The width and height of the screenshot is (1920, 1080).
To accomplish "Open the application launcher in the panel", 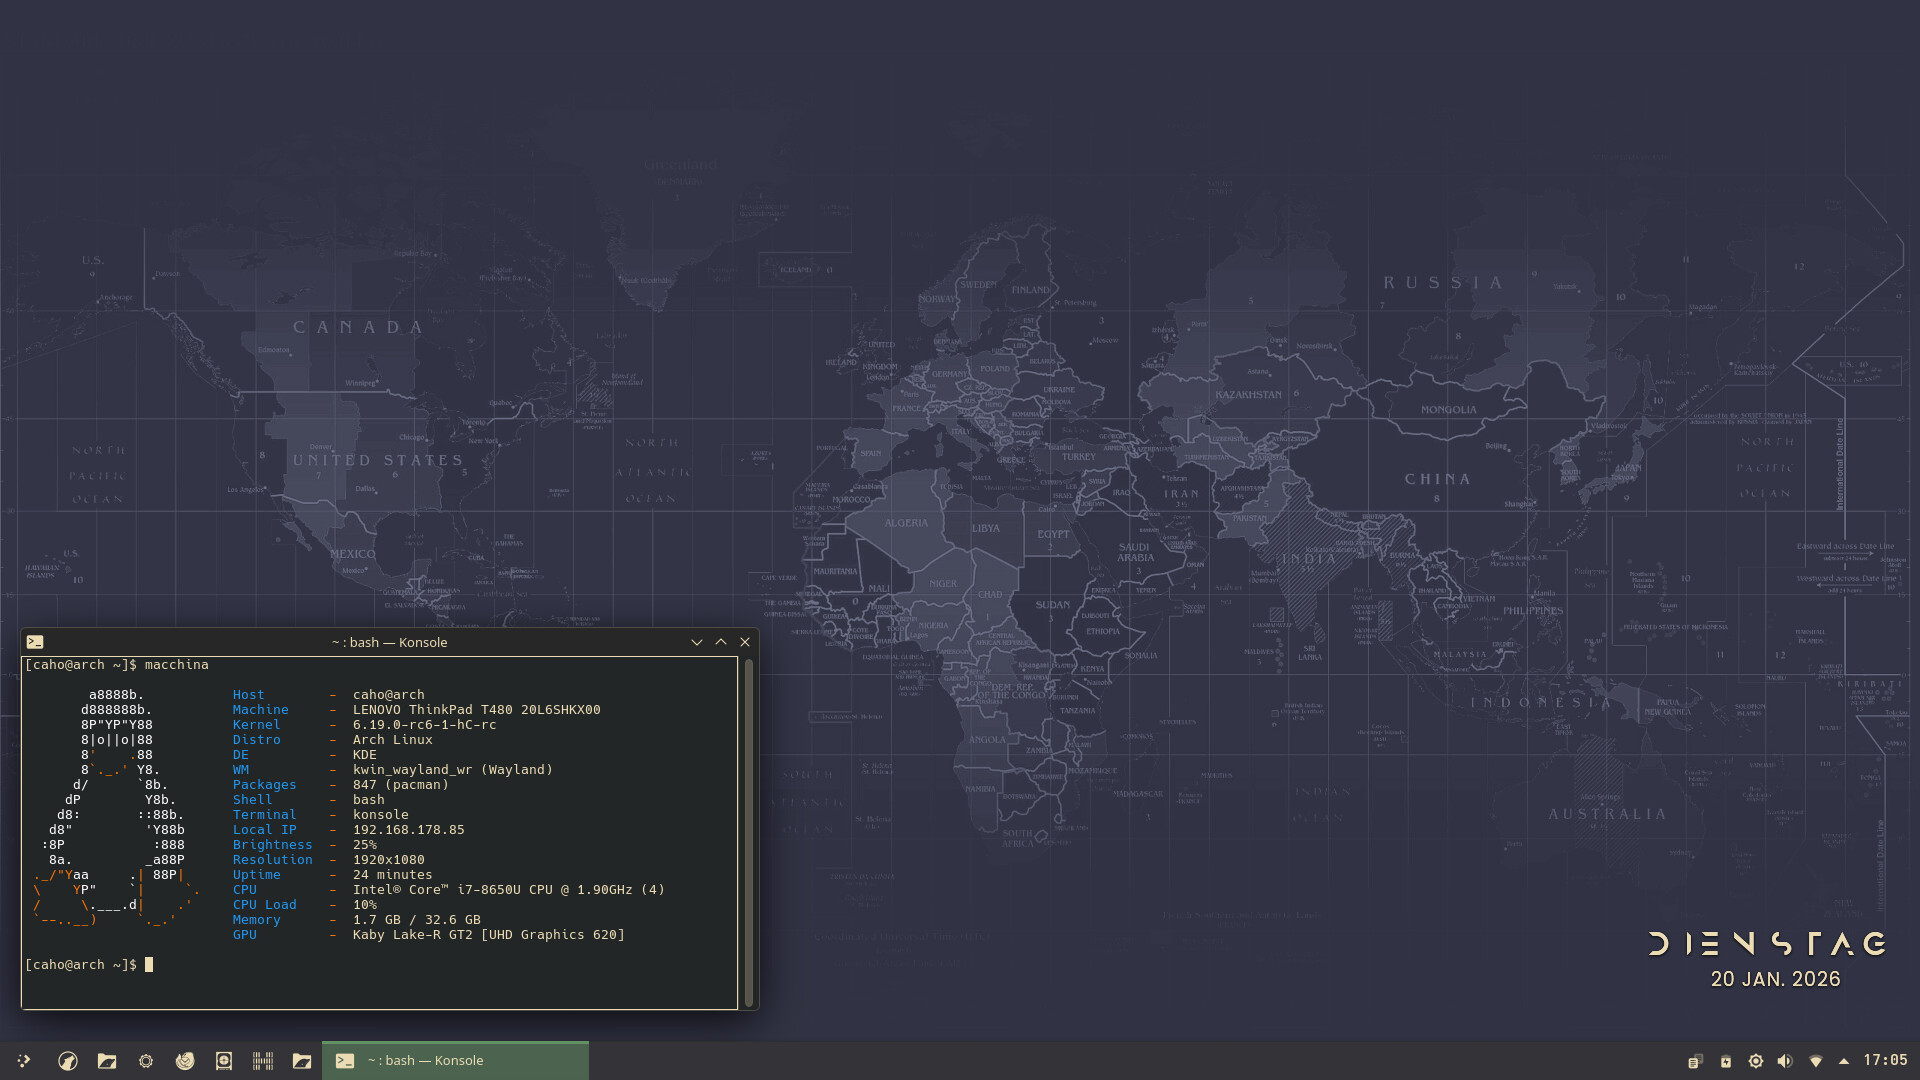I will (24, 1061).
